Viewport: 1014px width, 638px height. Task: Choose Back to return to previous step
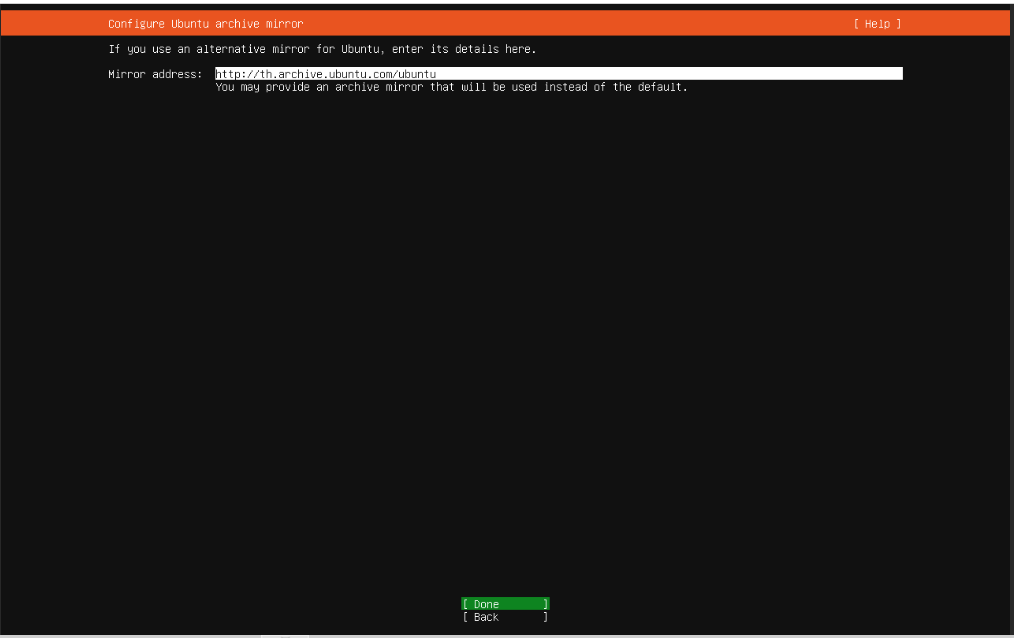click(x=504, y=617)
